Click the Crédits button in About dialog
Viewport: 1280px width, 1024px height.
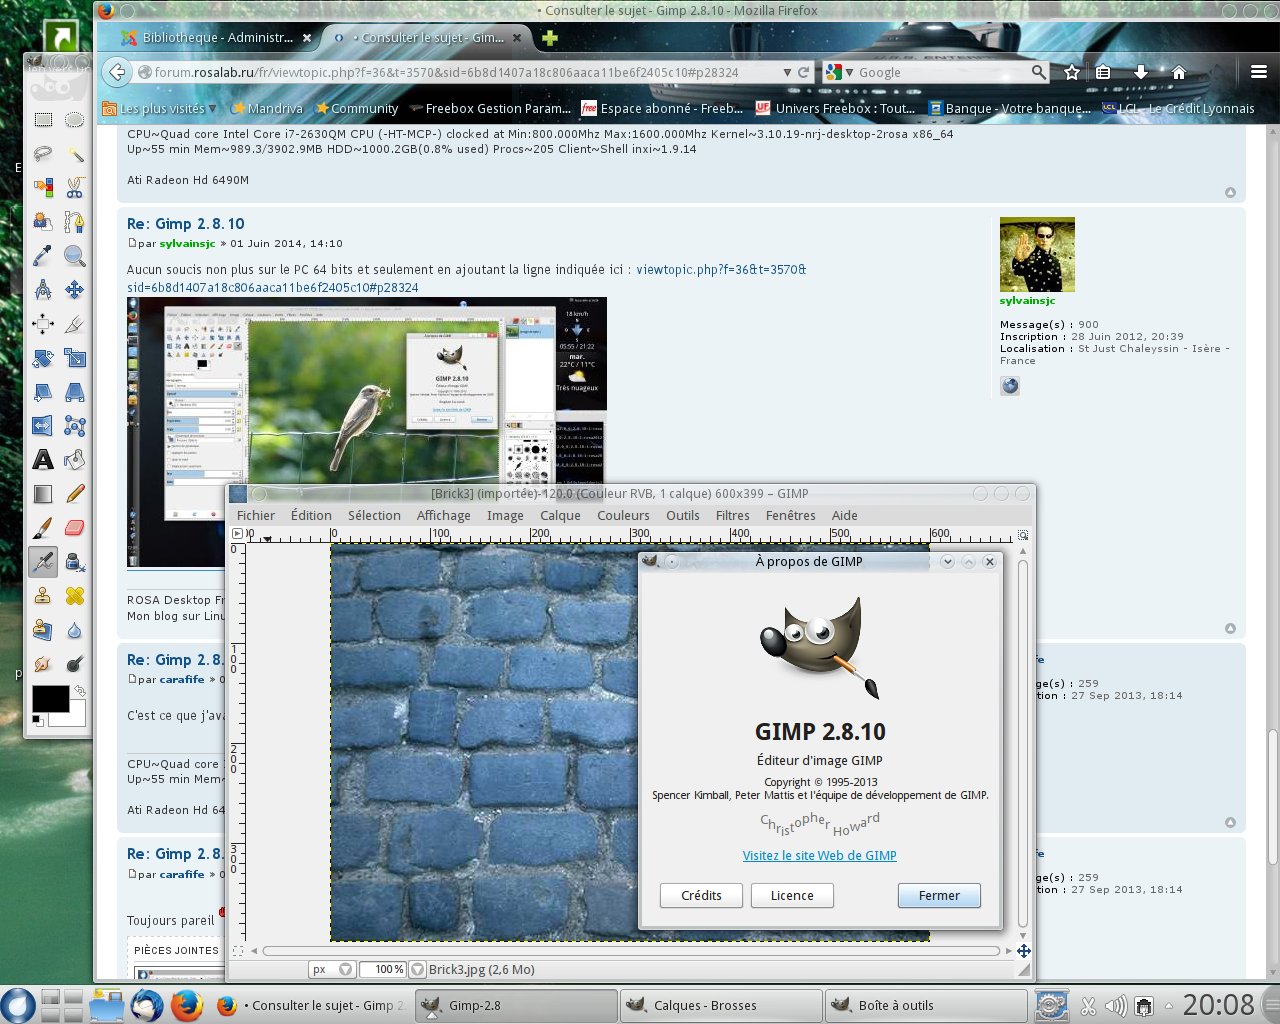[x=701, y=896]
